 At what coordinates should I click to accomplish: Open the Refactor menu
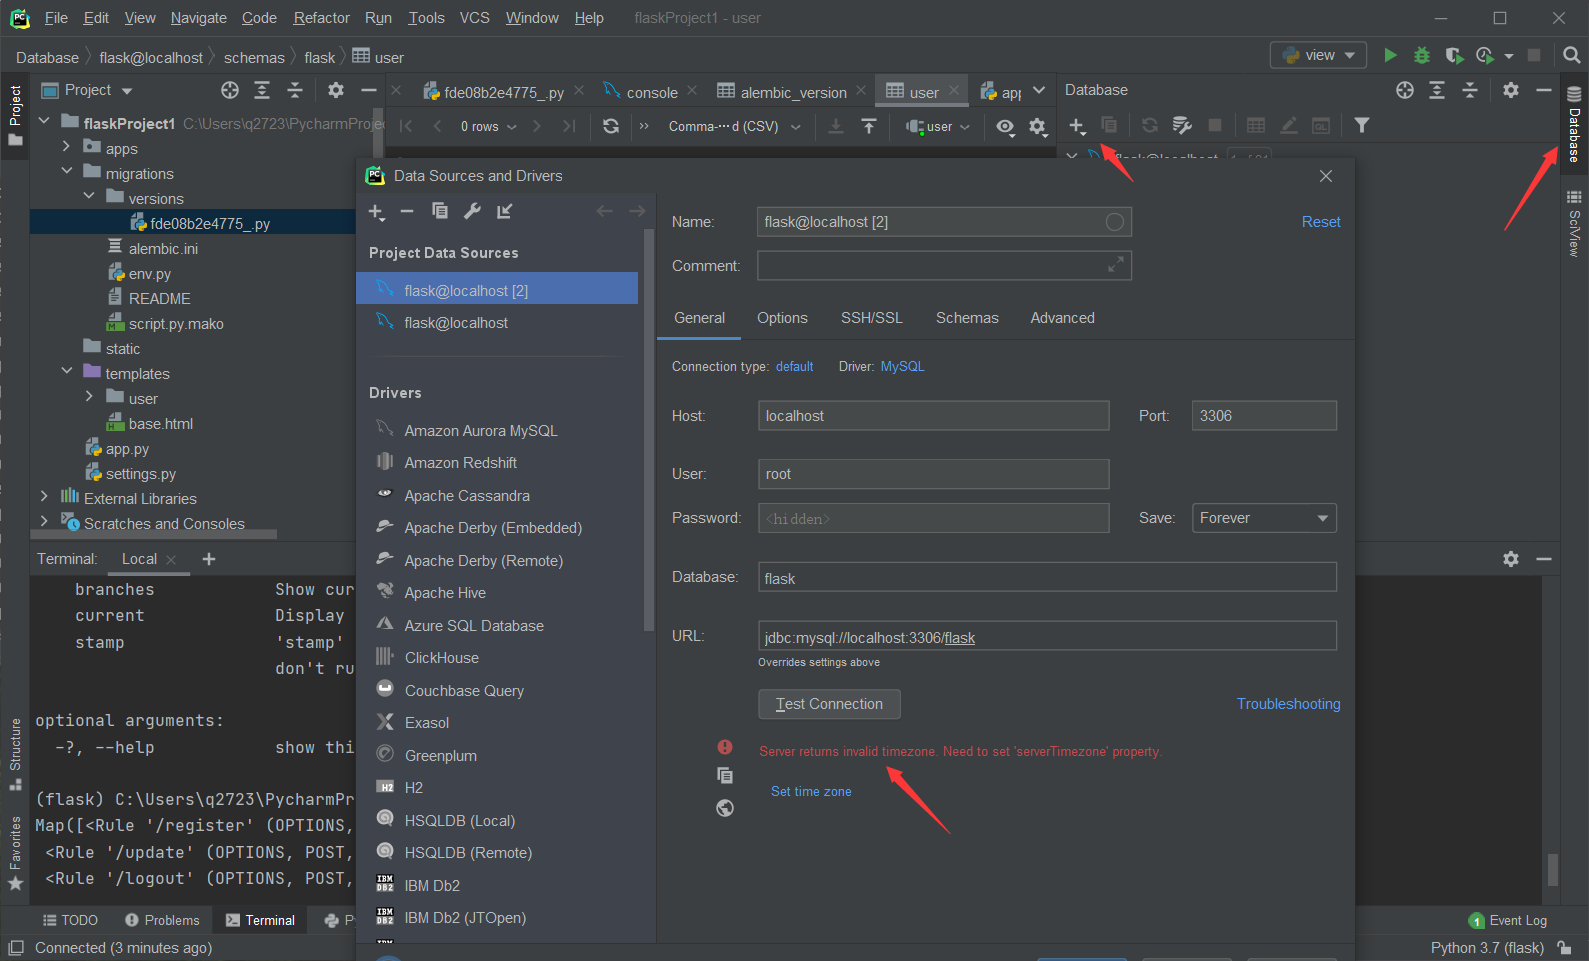pos(321,18)
